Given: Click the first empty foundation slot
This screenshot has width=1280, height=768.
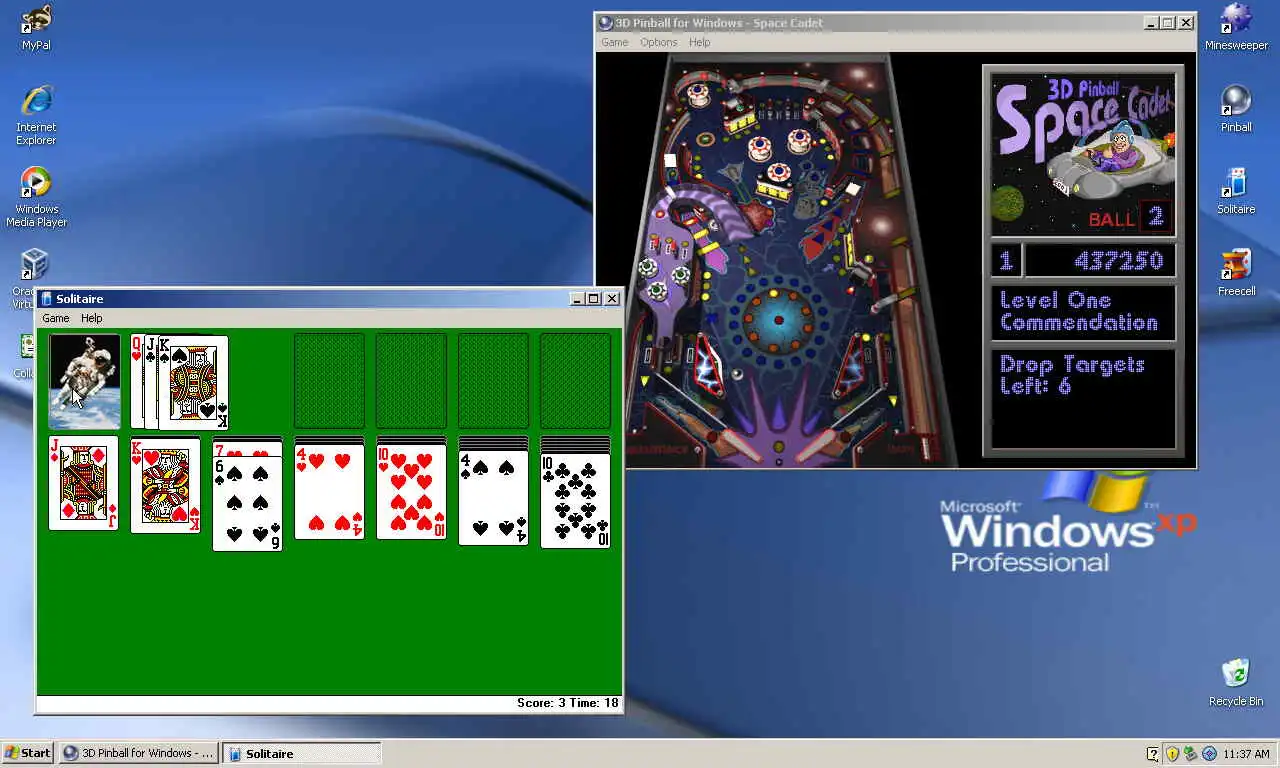Looking at the screenshot, I should click(329, 381).
